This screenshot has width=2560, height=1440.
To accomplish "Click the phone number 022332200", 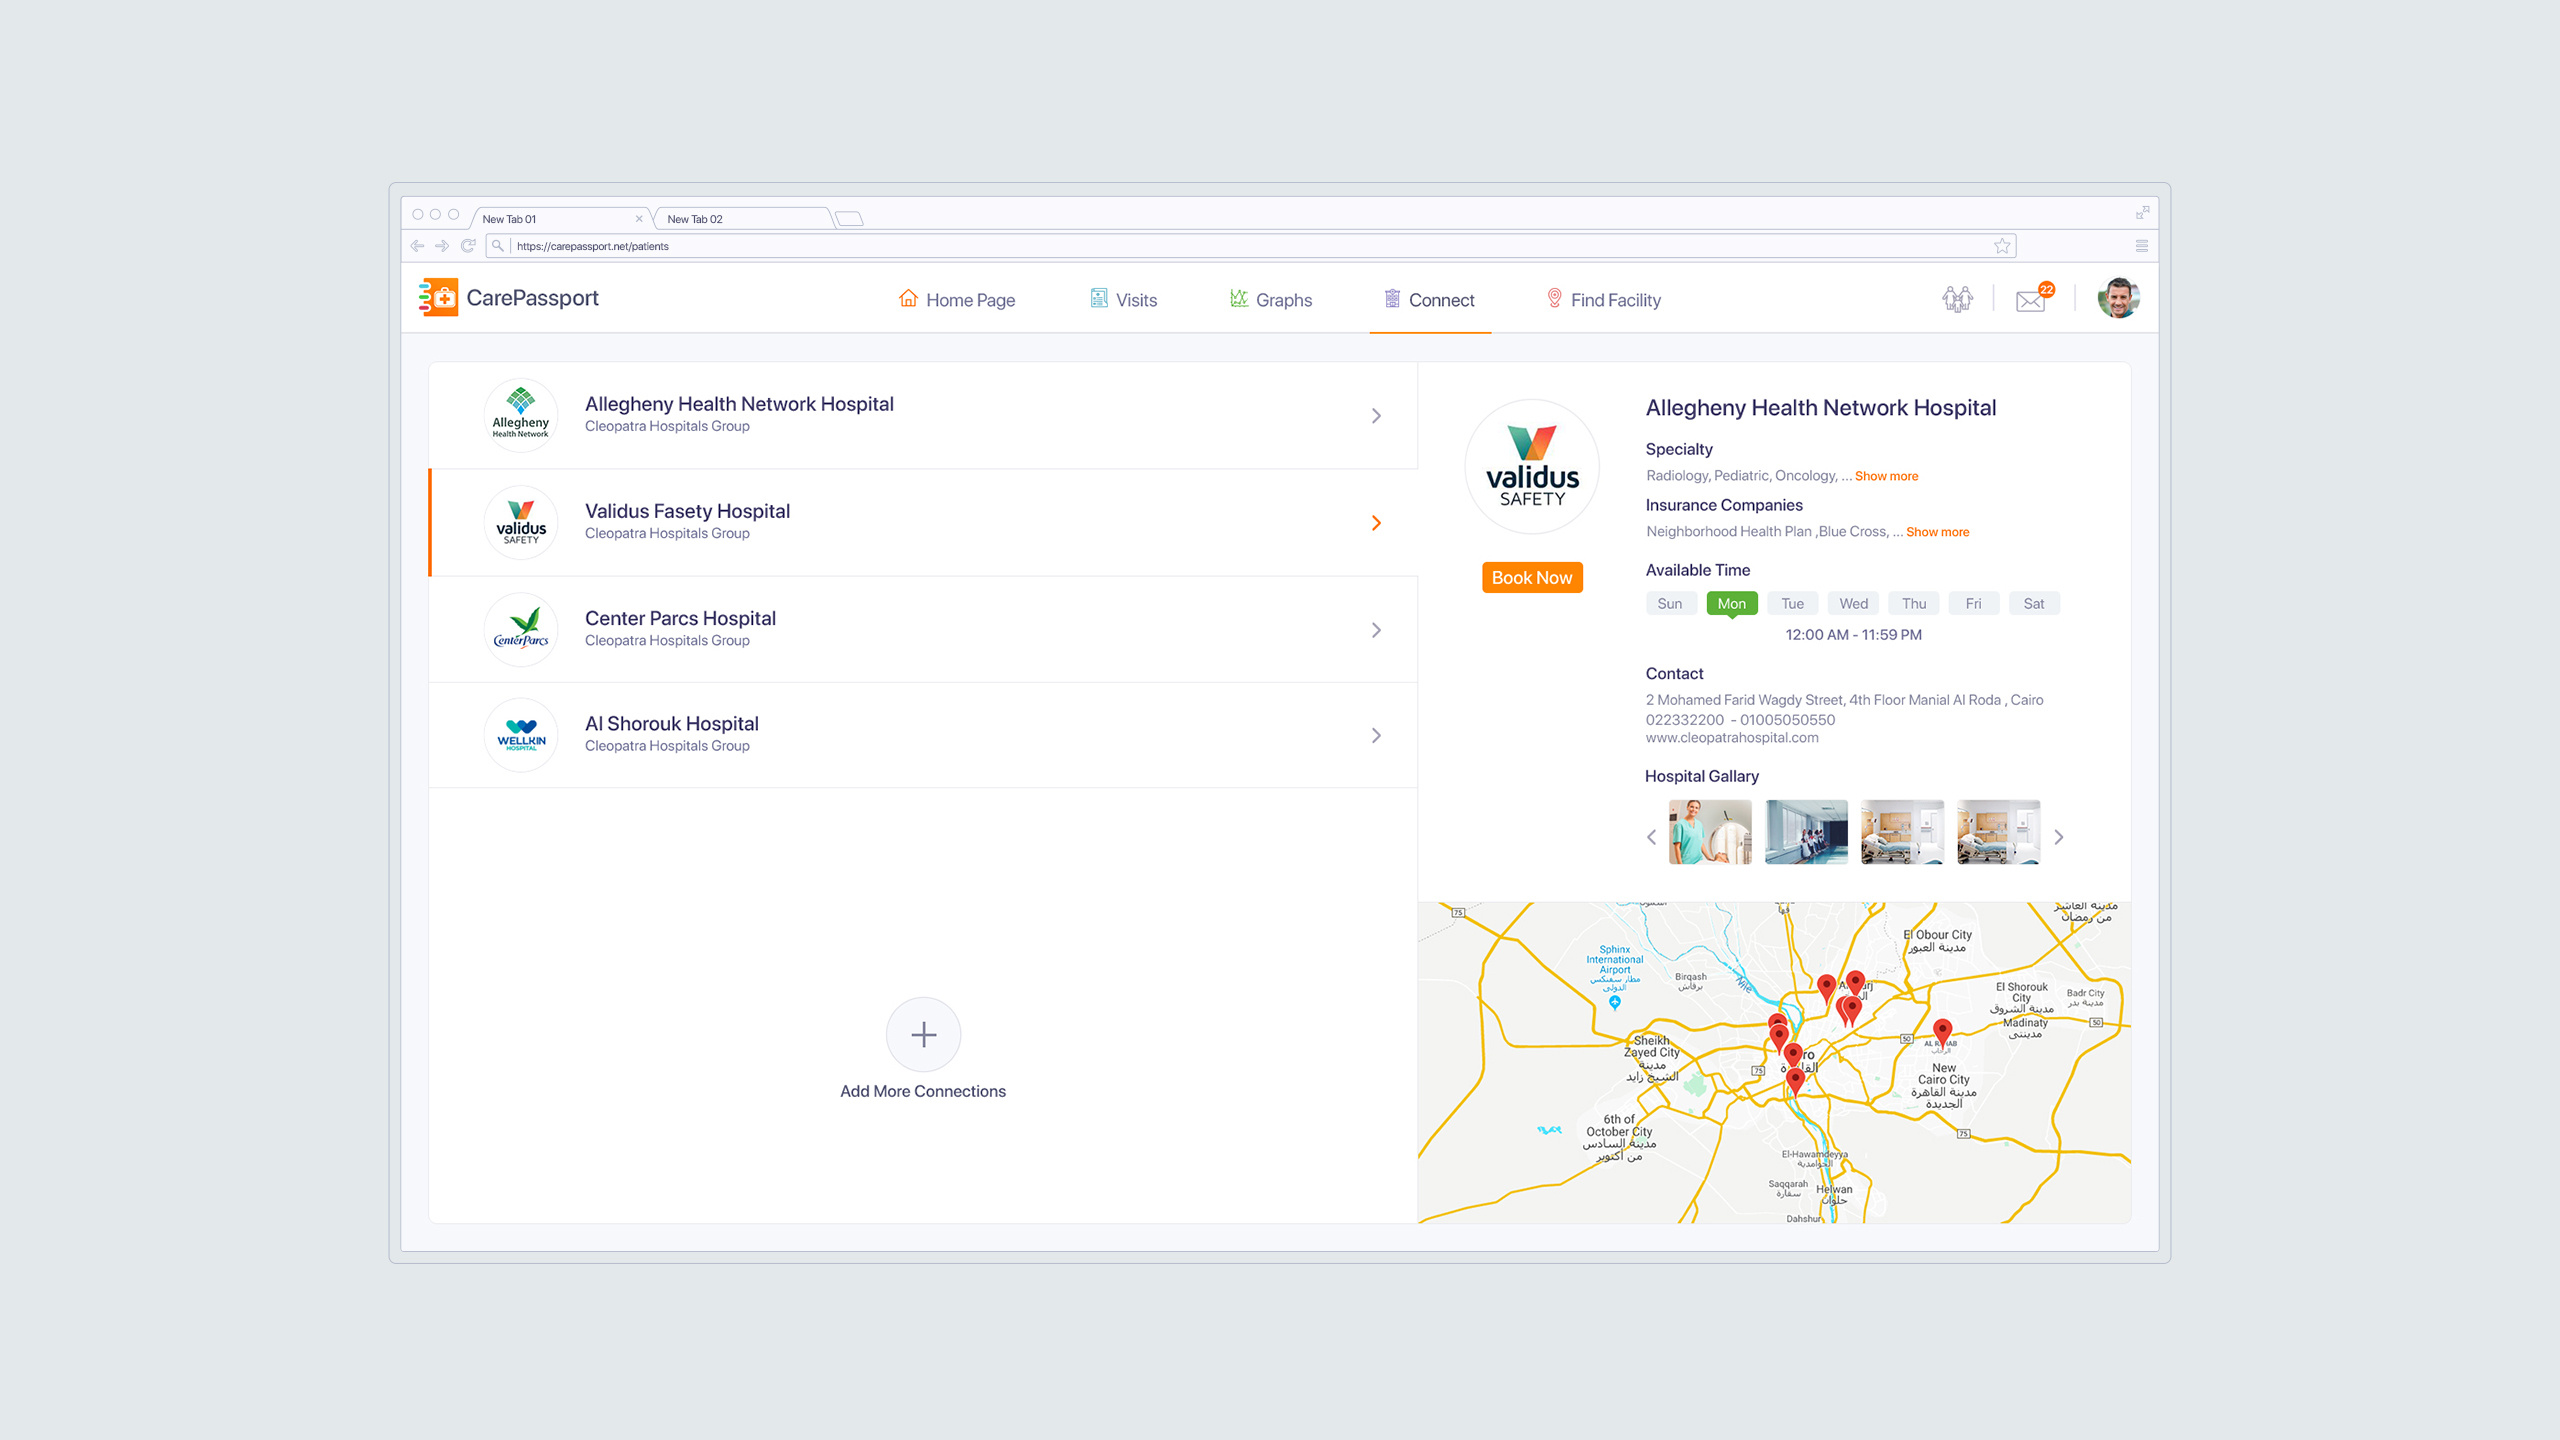I will pyautogui.click(x=1685, y=720).
